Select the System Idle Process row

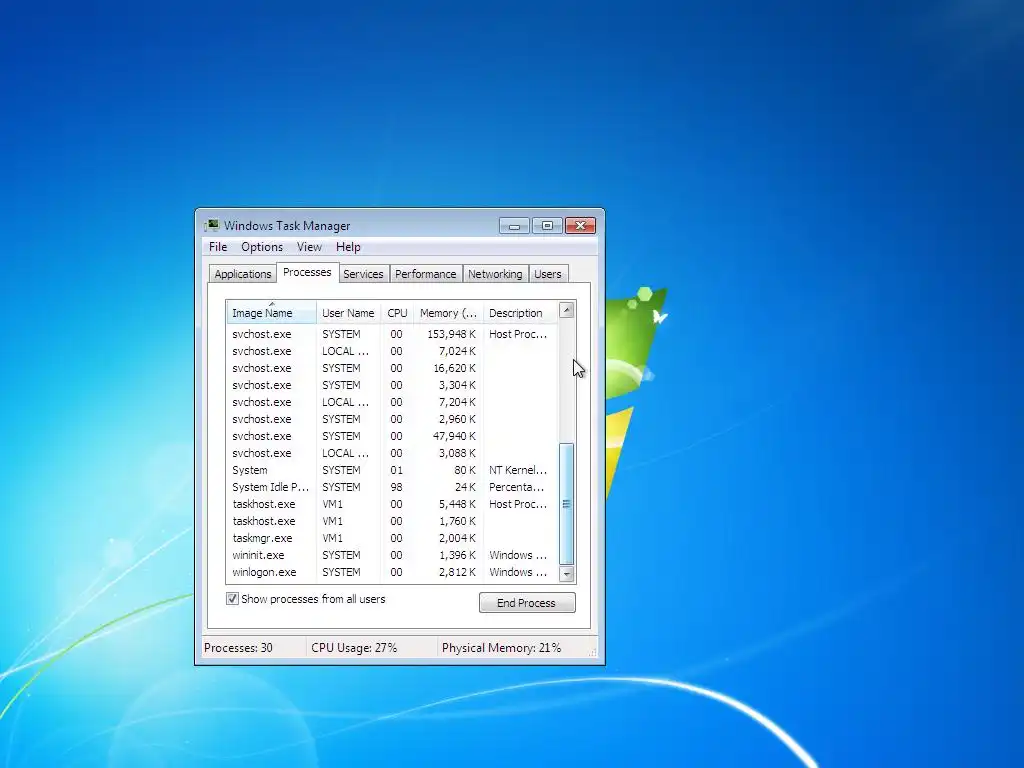pyautogui.click(x=392, y=487)
